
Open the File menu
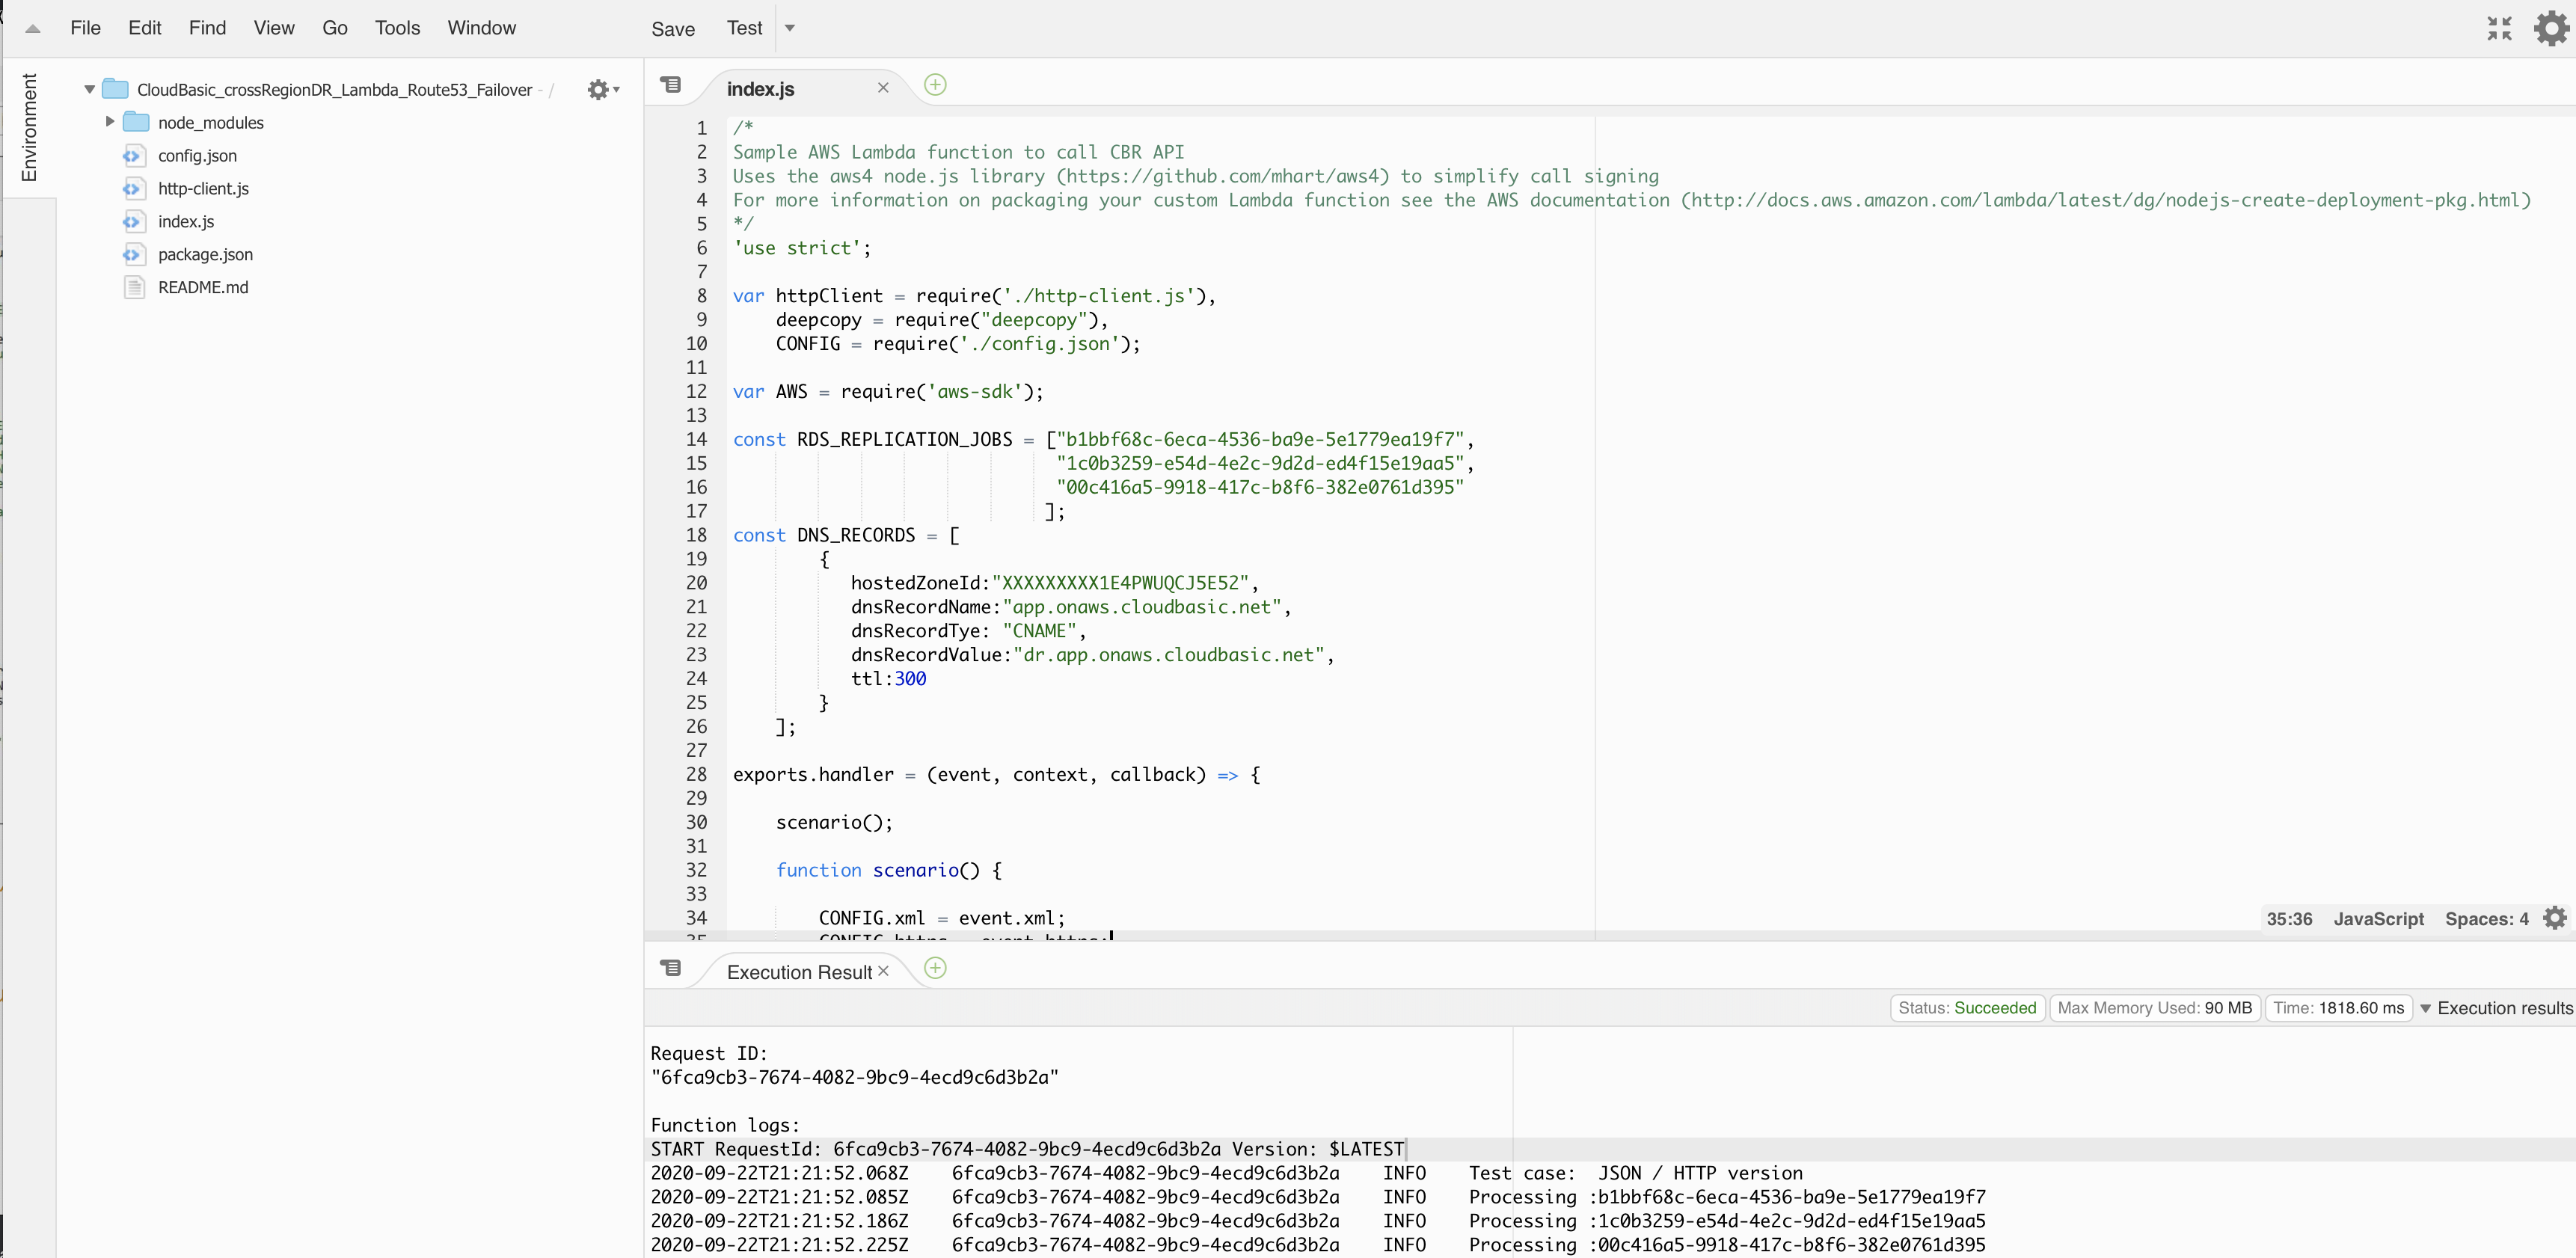pos(85,28)
